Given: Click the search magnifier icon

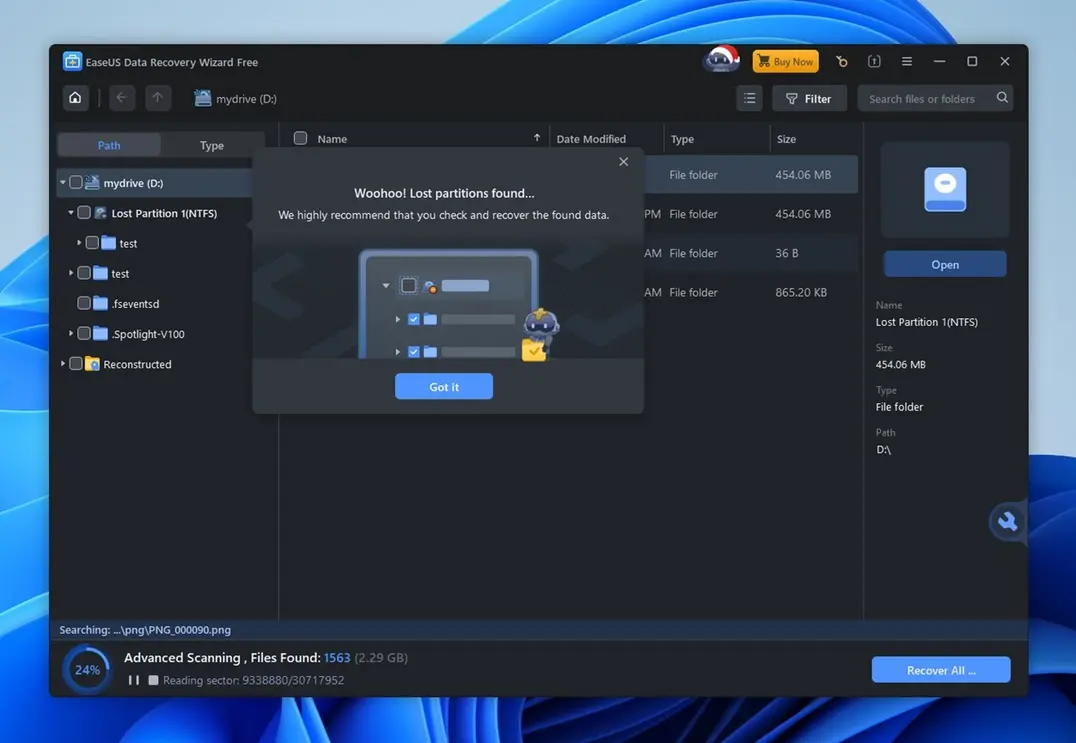Looking at the screenshot, I should tap(1001, 98).
